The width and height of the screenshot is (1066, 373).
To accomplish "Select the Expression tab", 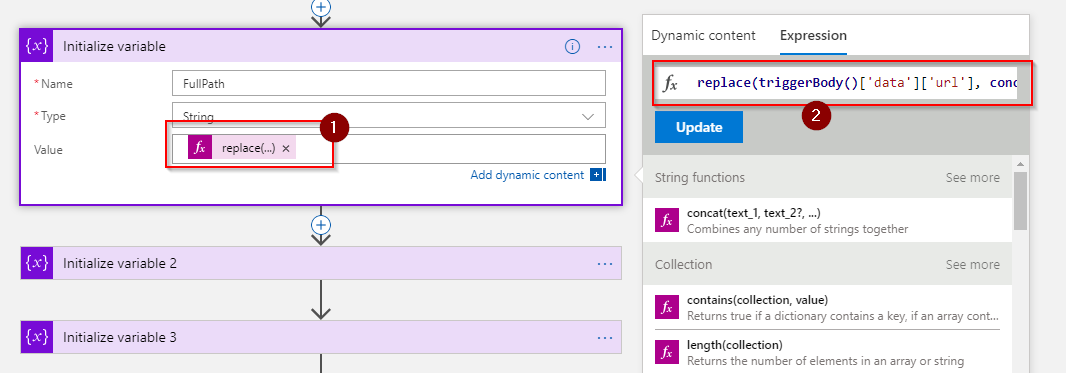I will point(813,35).
